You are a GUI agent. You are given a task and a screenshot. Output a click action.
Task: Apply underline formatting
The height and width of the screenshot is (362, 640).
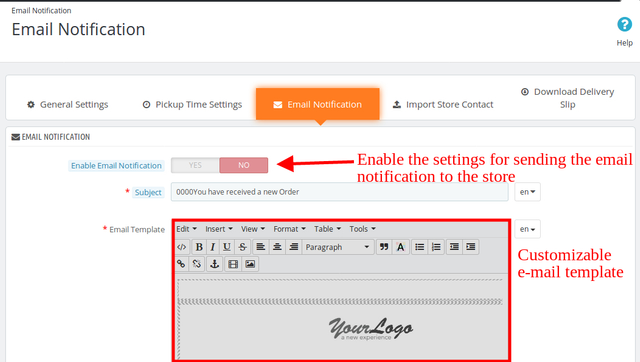pos(227,247)
